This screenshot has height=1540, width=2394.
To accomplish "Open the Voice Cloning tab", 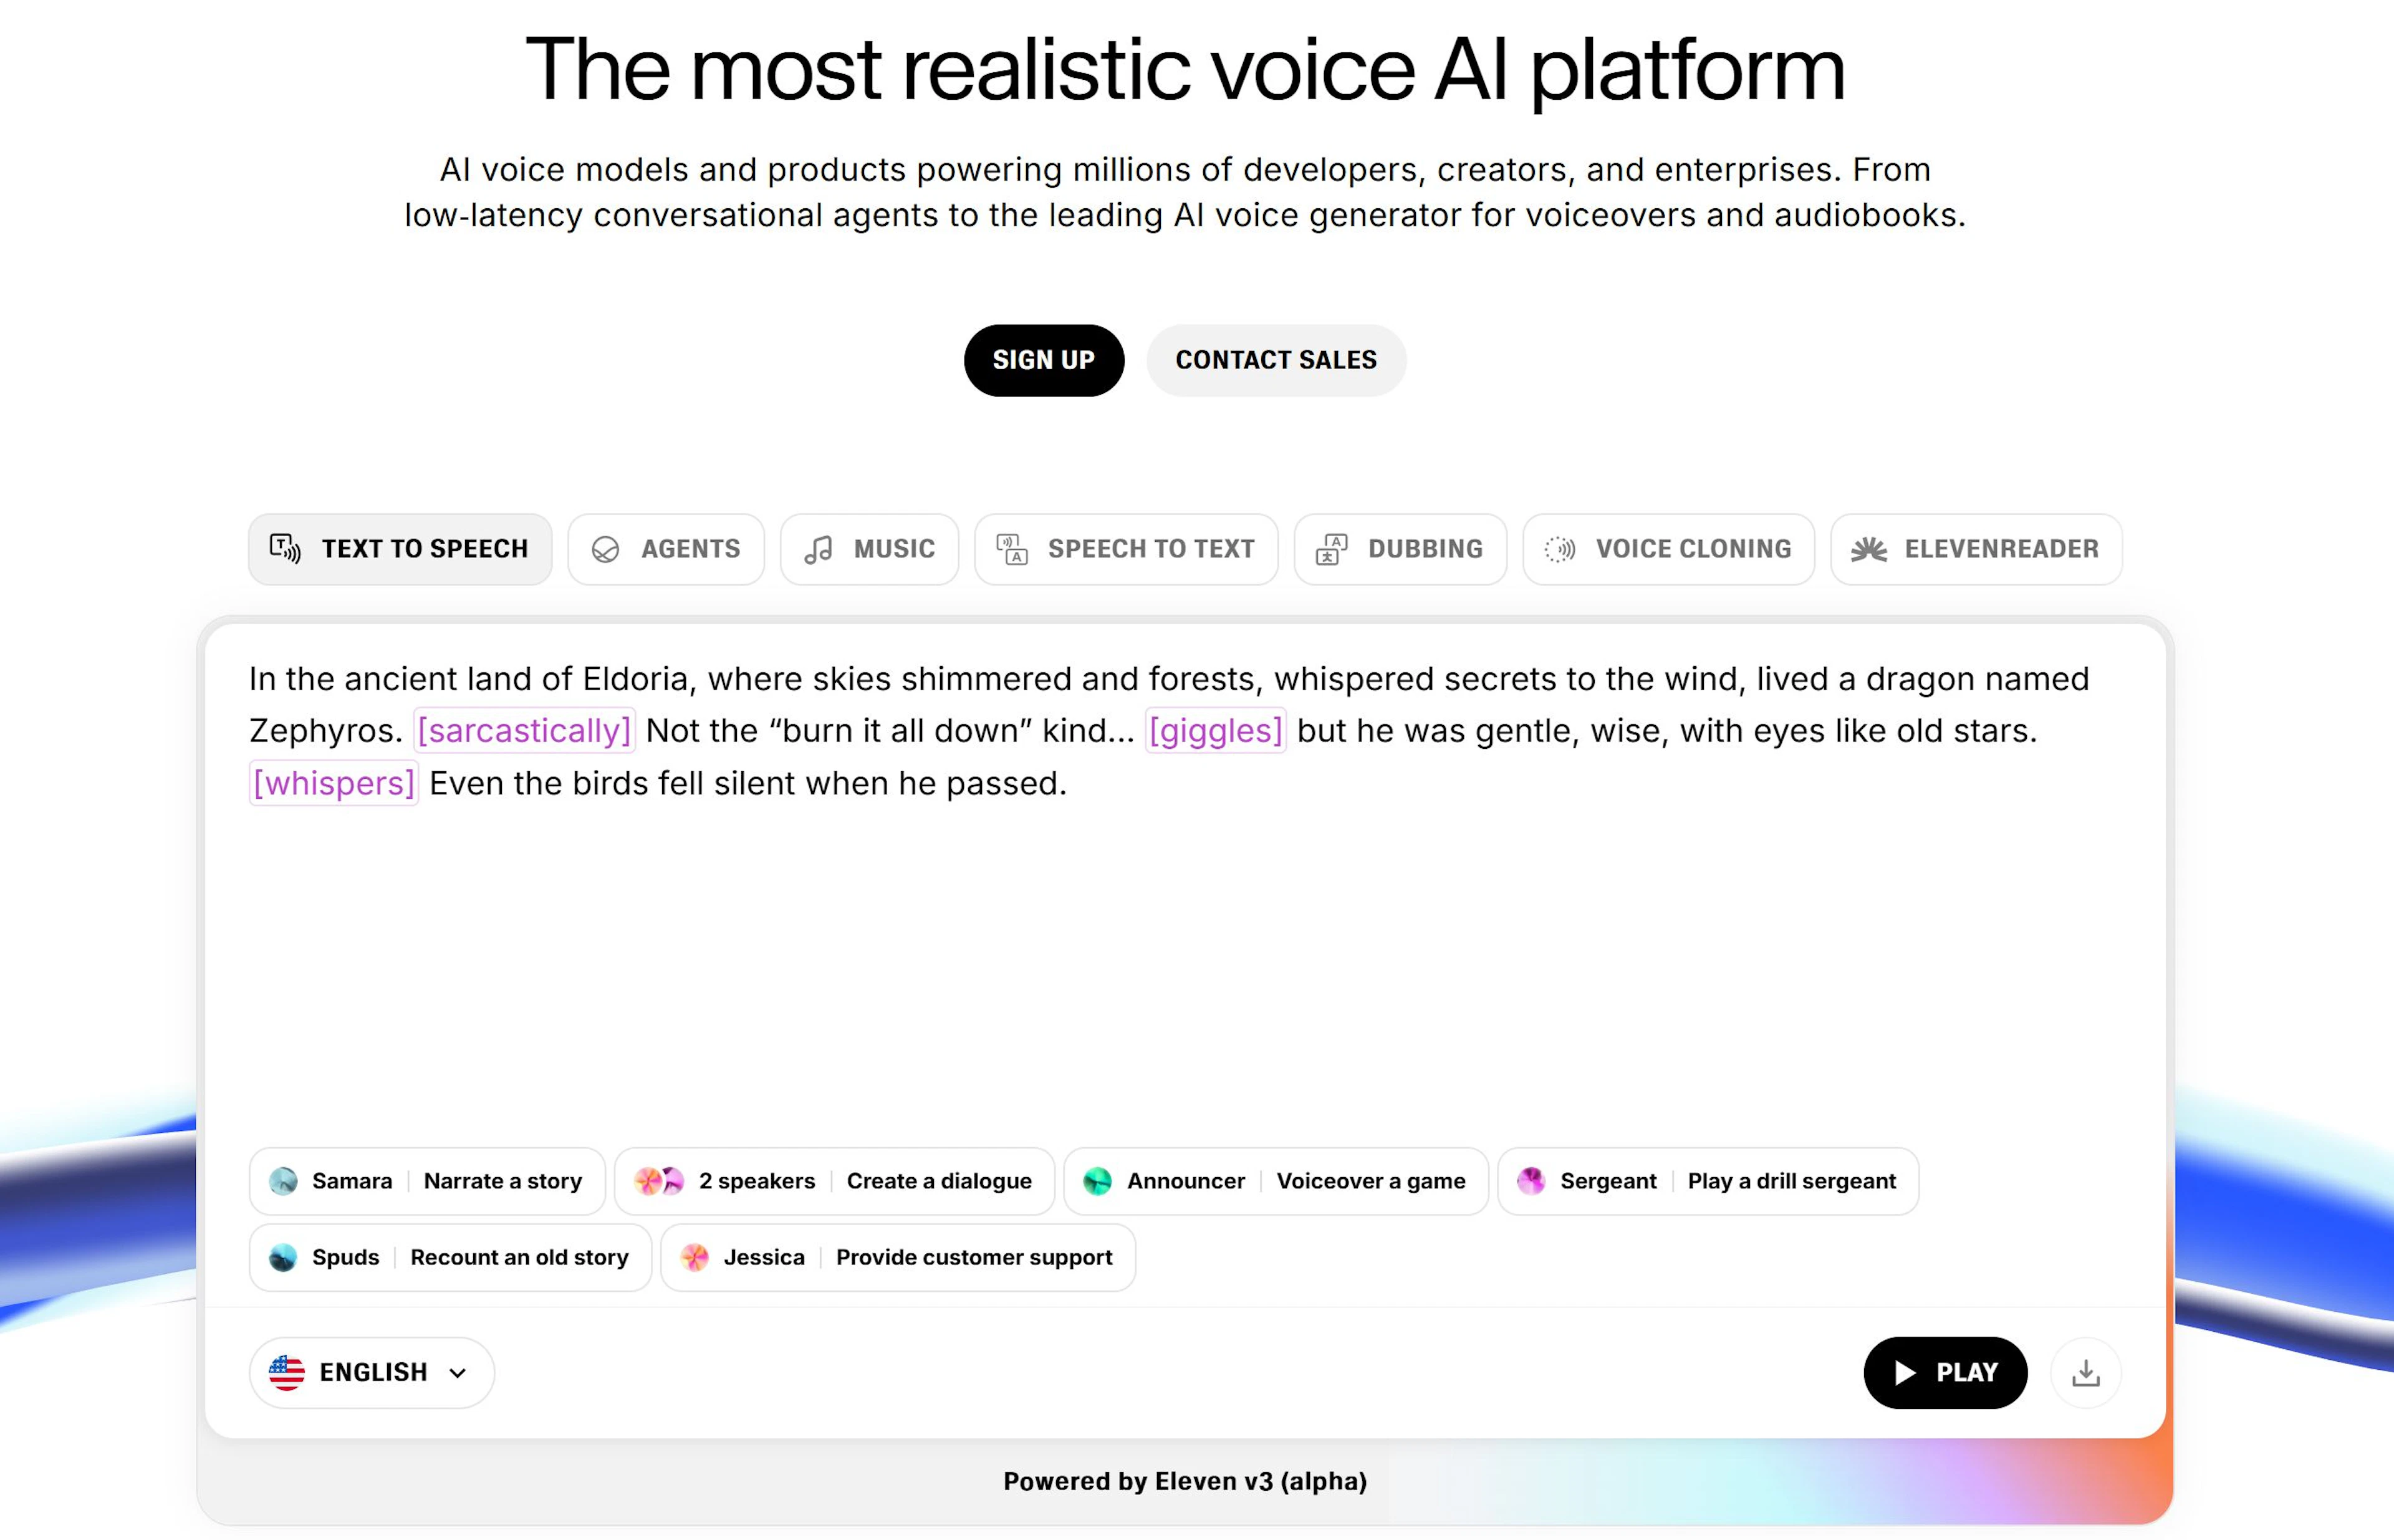I will click(1668, 549).
